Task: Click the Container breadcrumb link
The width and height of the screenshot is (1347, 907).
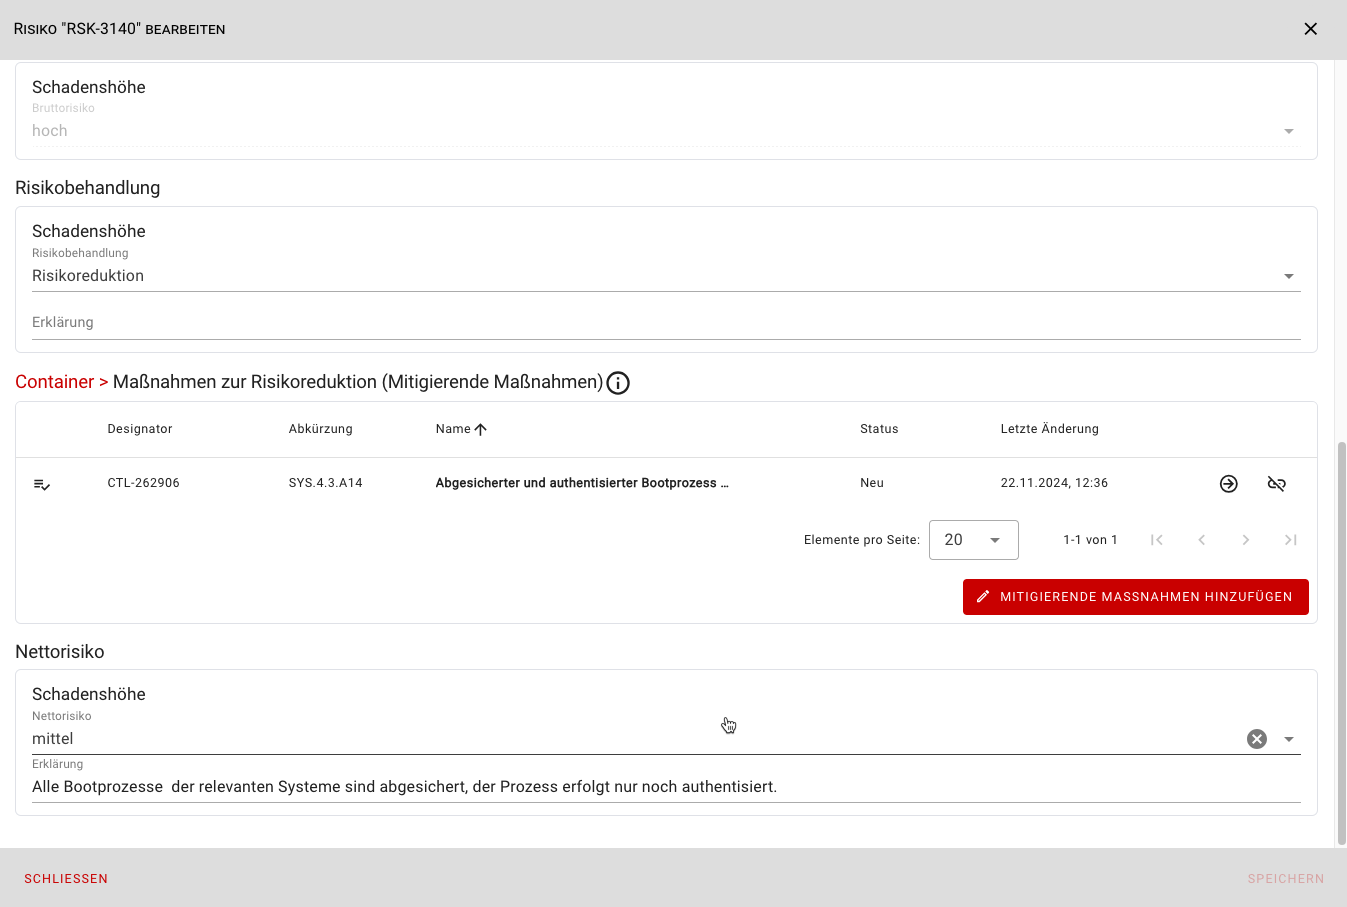Action: 54,382
